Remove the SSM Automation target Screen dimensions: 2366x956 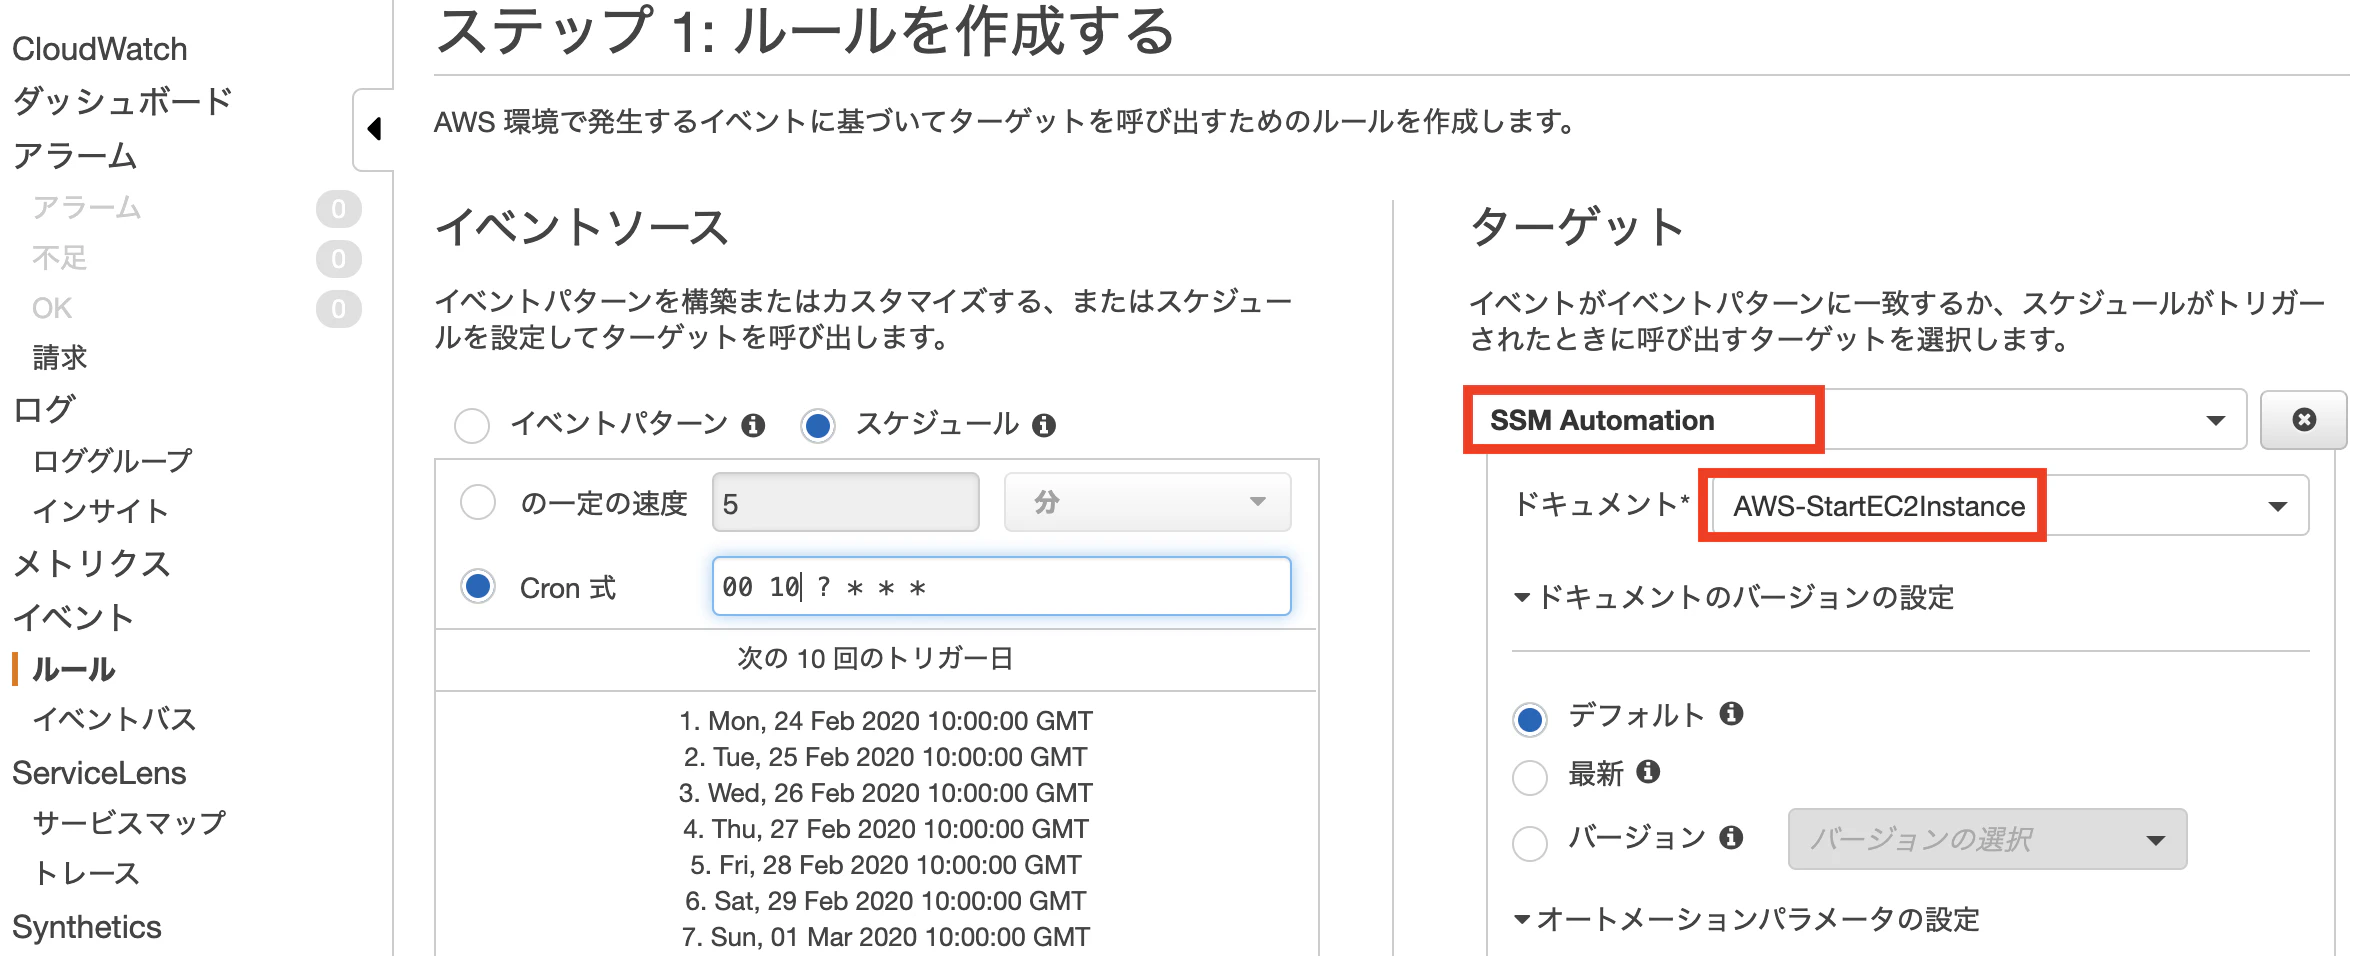tap(2304, 420)
